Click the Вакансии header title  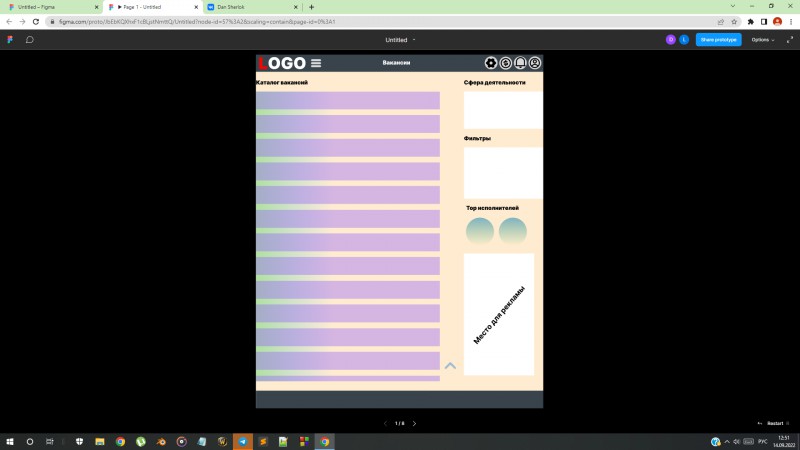(x=396, y=63)
